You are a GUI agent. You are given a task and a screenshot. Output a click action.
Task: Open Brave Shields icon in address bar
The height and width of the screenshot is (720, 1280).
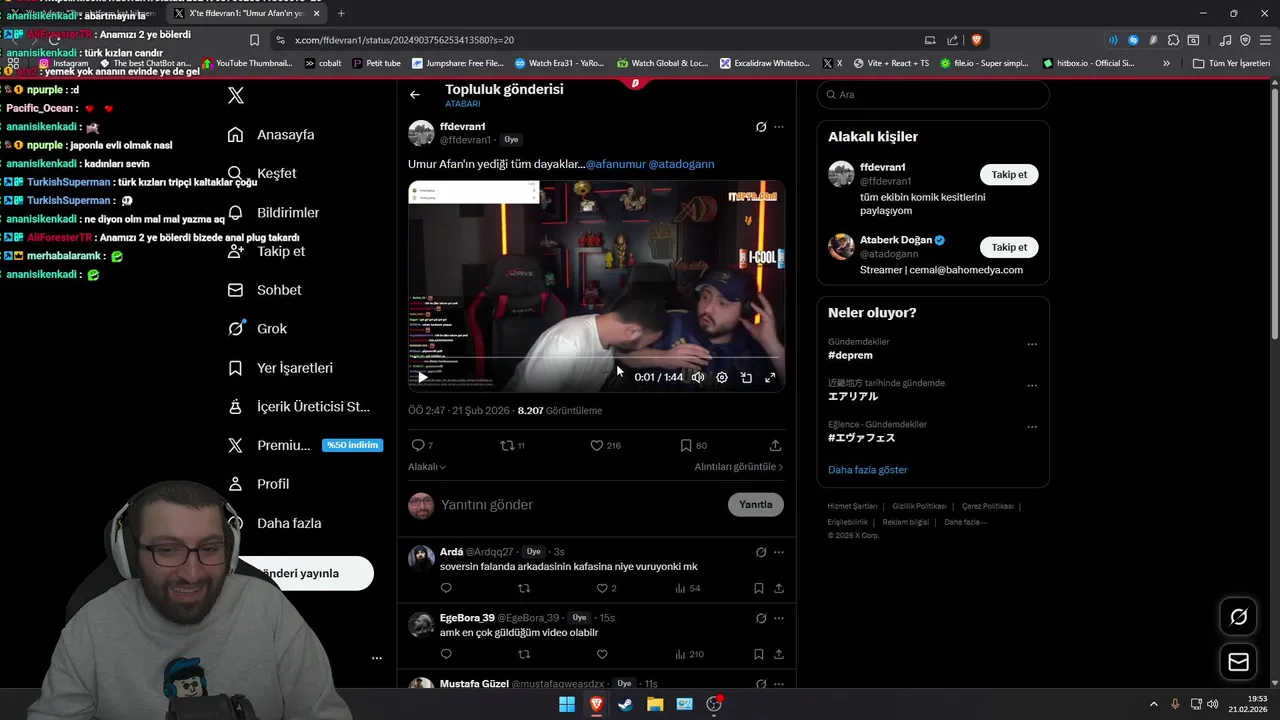(976, 40)
